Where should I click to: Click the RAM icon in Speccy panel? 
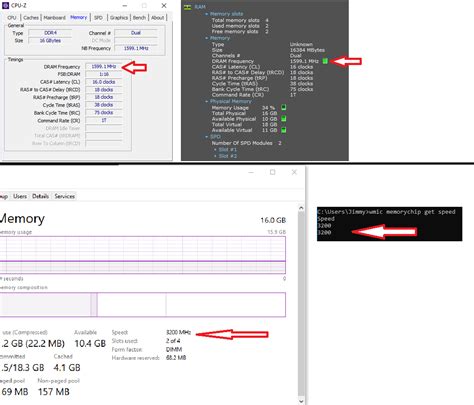188,7
